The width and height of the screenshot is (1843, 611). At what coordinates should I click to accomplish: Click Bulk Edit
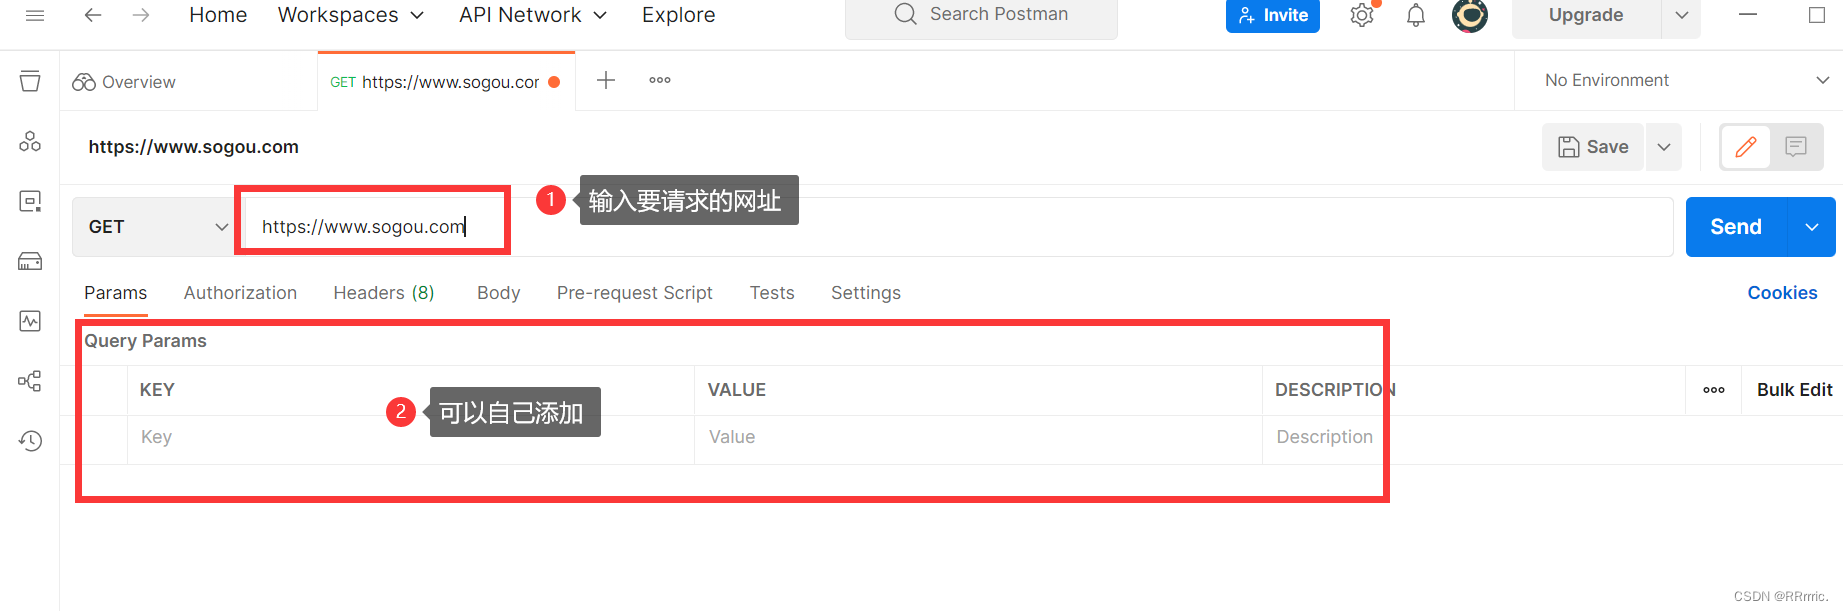point(1795,390)
